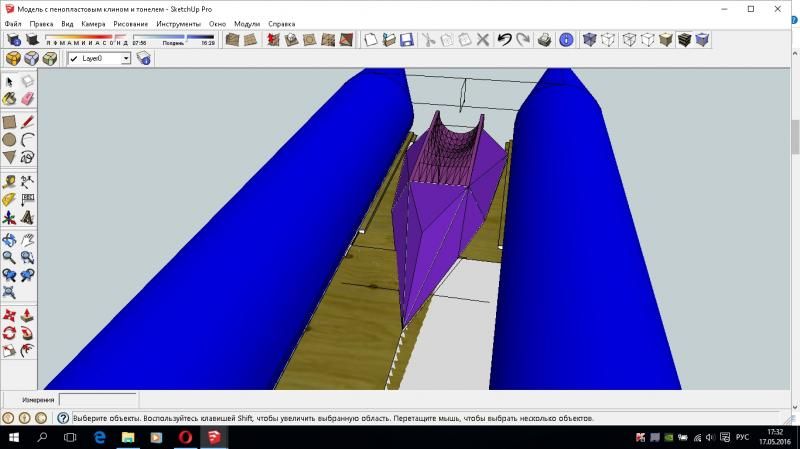Click the Измерения measurements input box
The width and height of the screenshot is (800, 449).
click(x=98, y=400)
